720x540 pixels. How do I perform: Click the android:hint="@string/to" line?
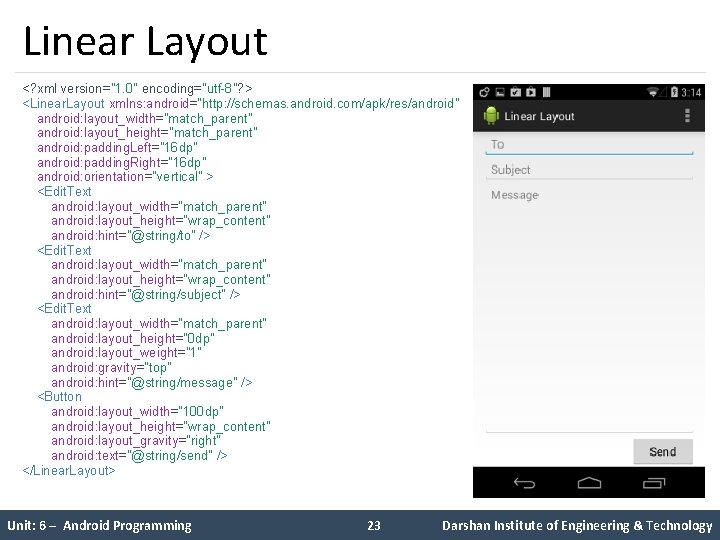click(131, 236)
